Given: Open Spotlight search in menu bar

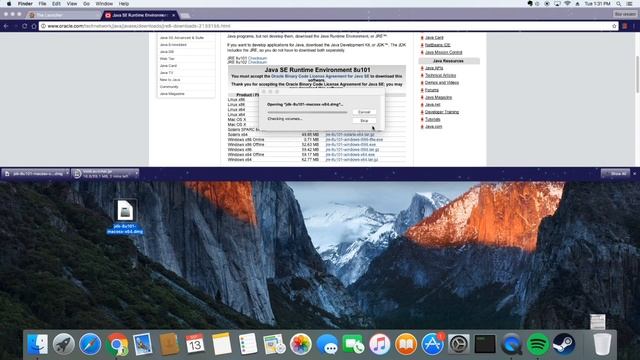Looking at the screenshot, I should pyautogui.click(x=619, y=4).
